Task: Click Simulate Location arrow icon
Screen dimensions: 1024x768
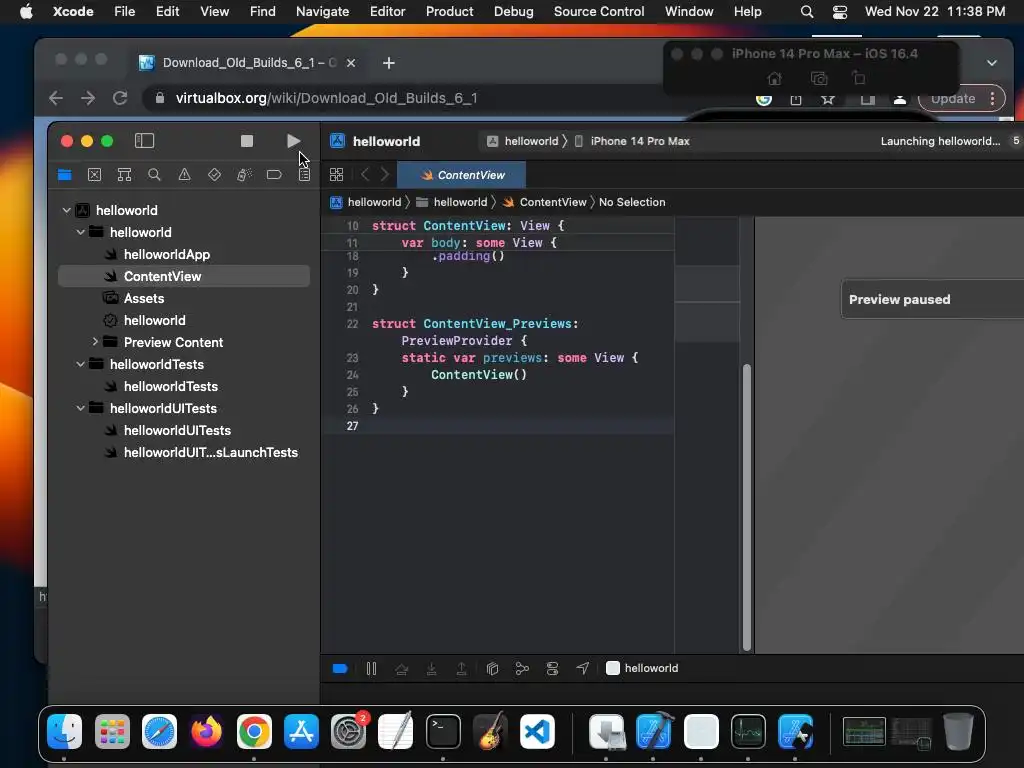Action: pos(583,668)
